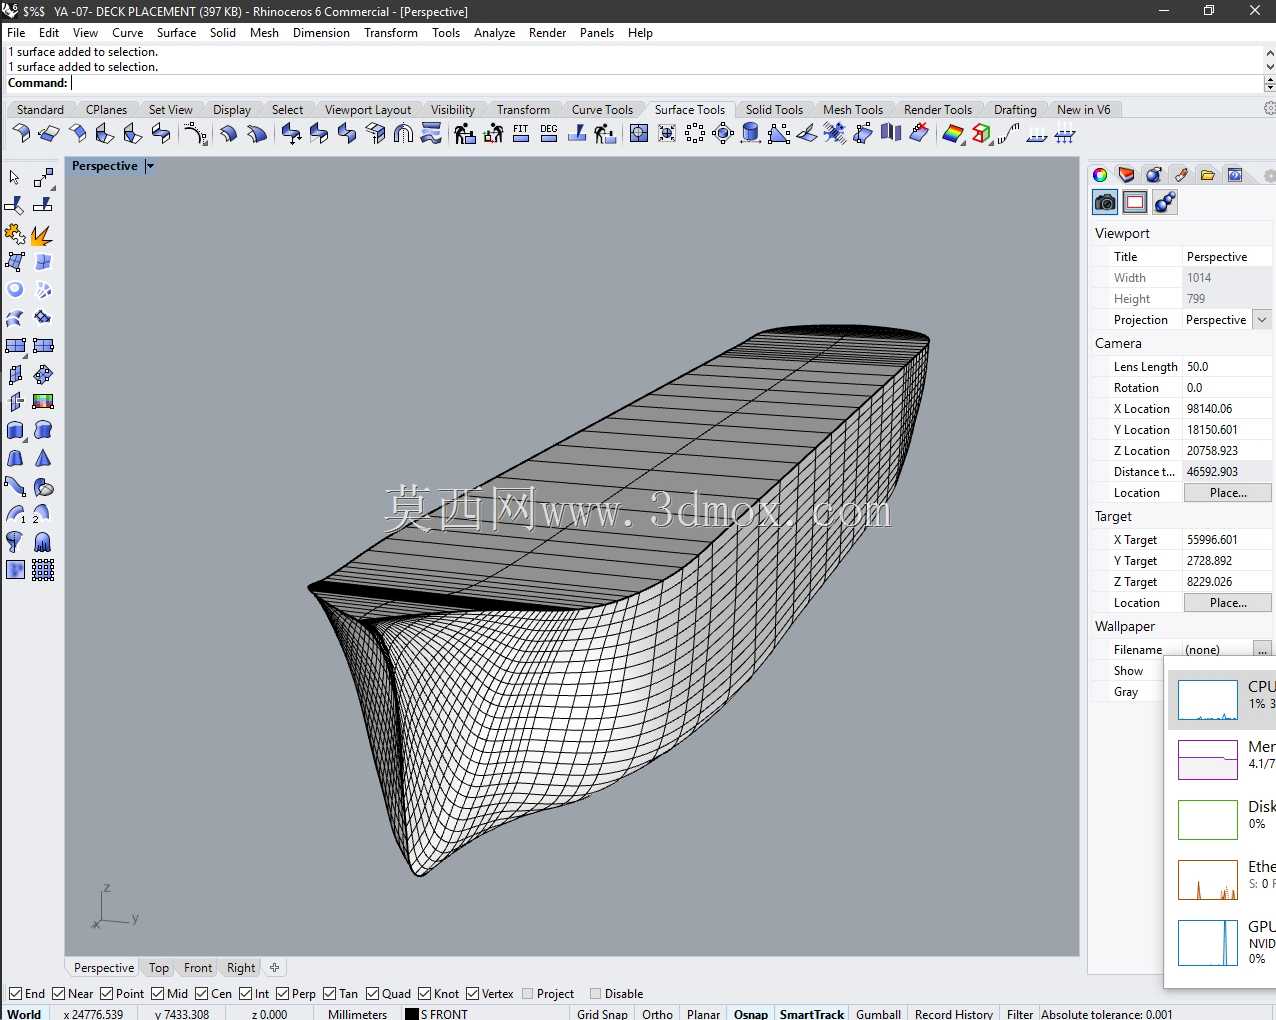Image resolution: width=1276 pixels, height=1020 pixels.
Task: Open the folder icon in right panel tabs
Action: 1208,175
